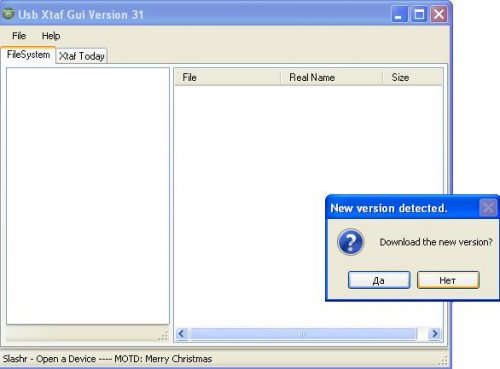
Task: Switch to the FileSystem tab
Action: click(x=28, y=55)
